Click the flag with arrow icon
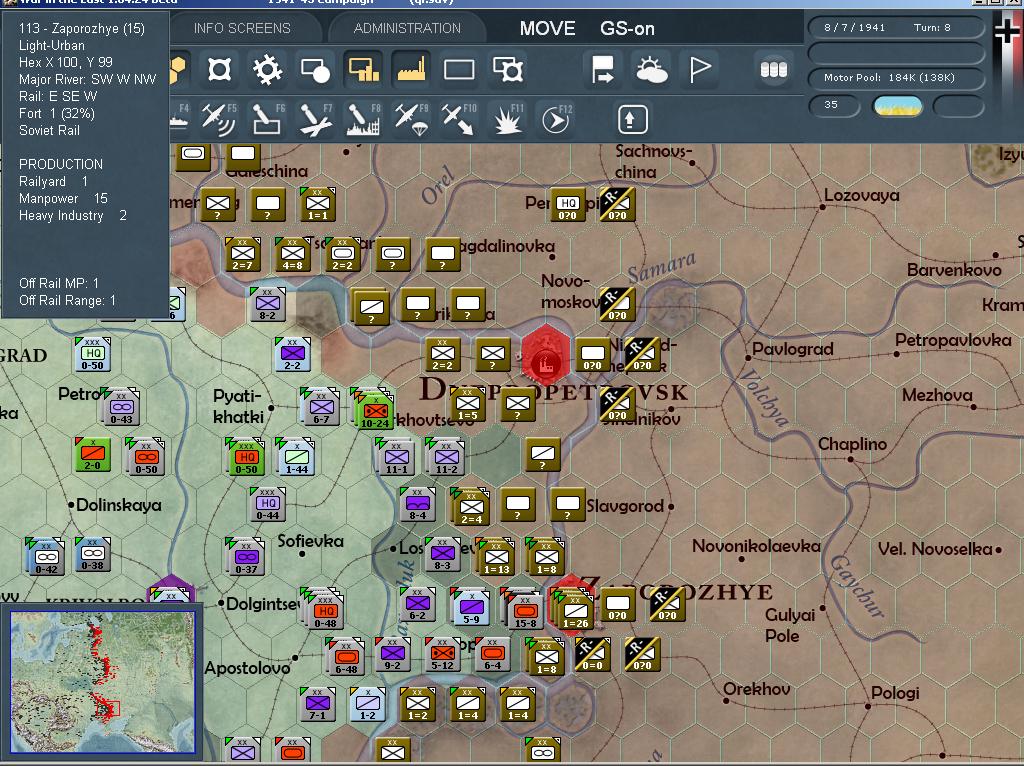Screen dimensions: 1024x766 [x=603, y=69]
